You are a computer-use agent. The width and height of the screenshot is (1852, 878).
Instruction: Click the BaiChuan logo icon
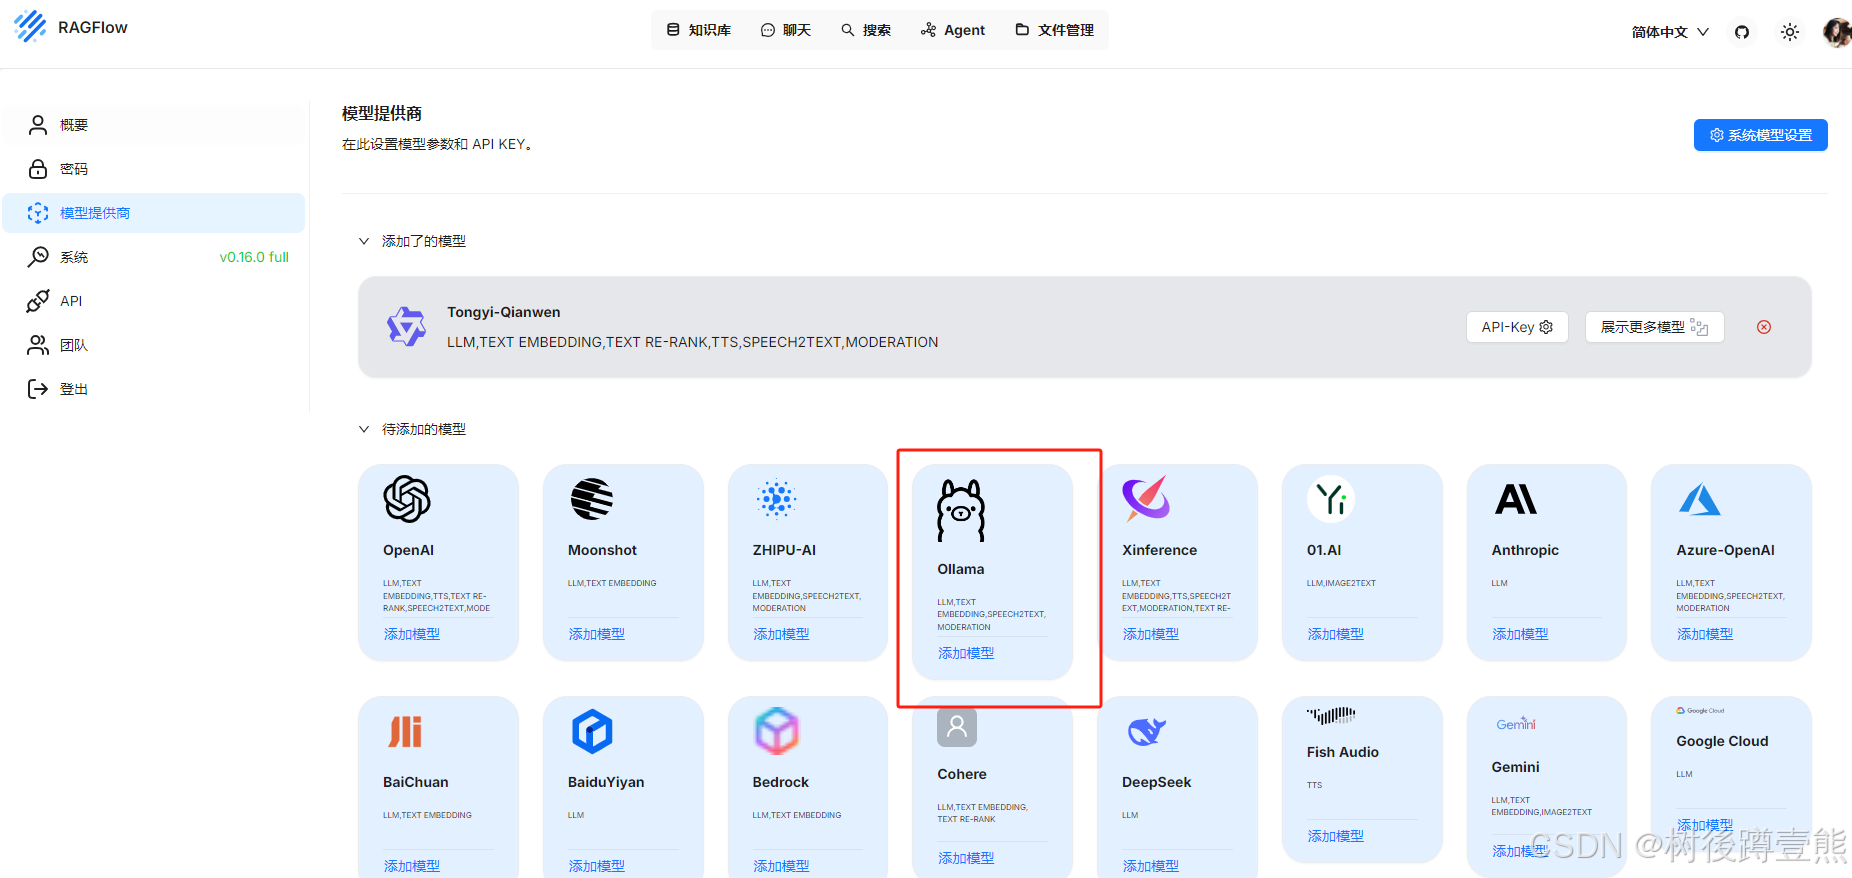406,731
